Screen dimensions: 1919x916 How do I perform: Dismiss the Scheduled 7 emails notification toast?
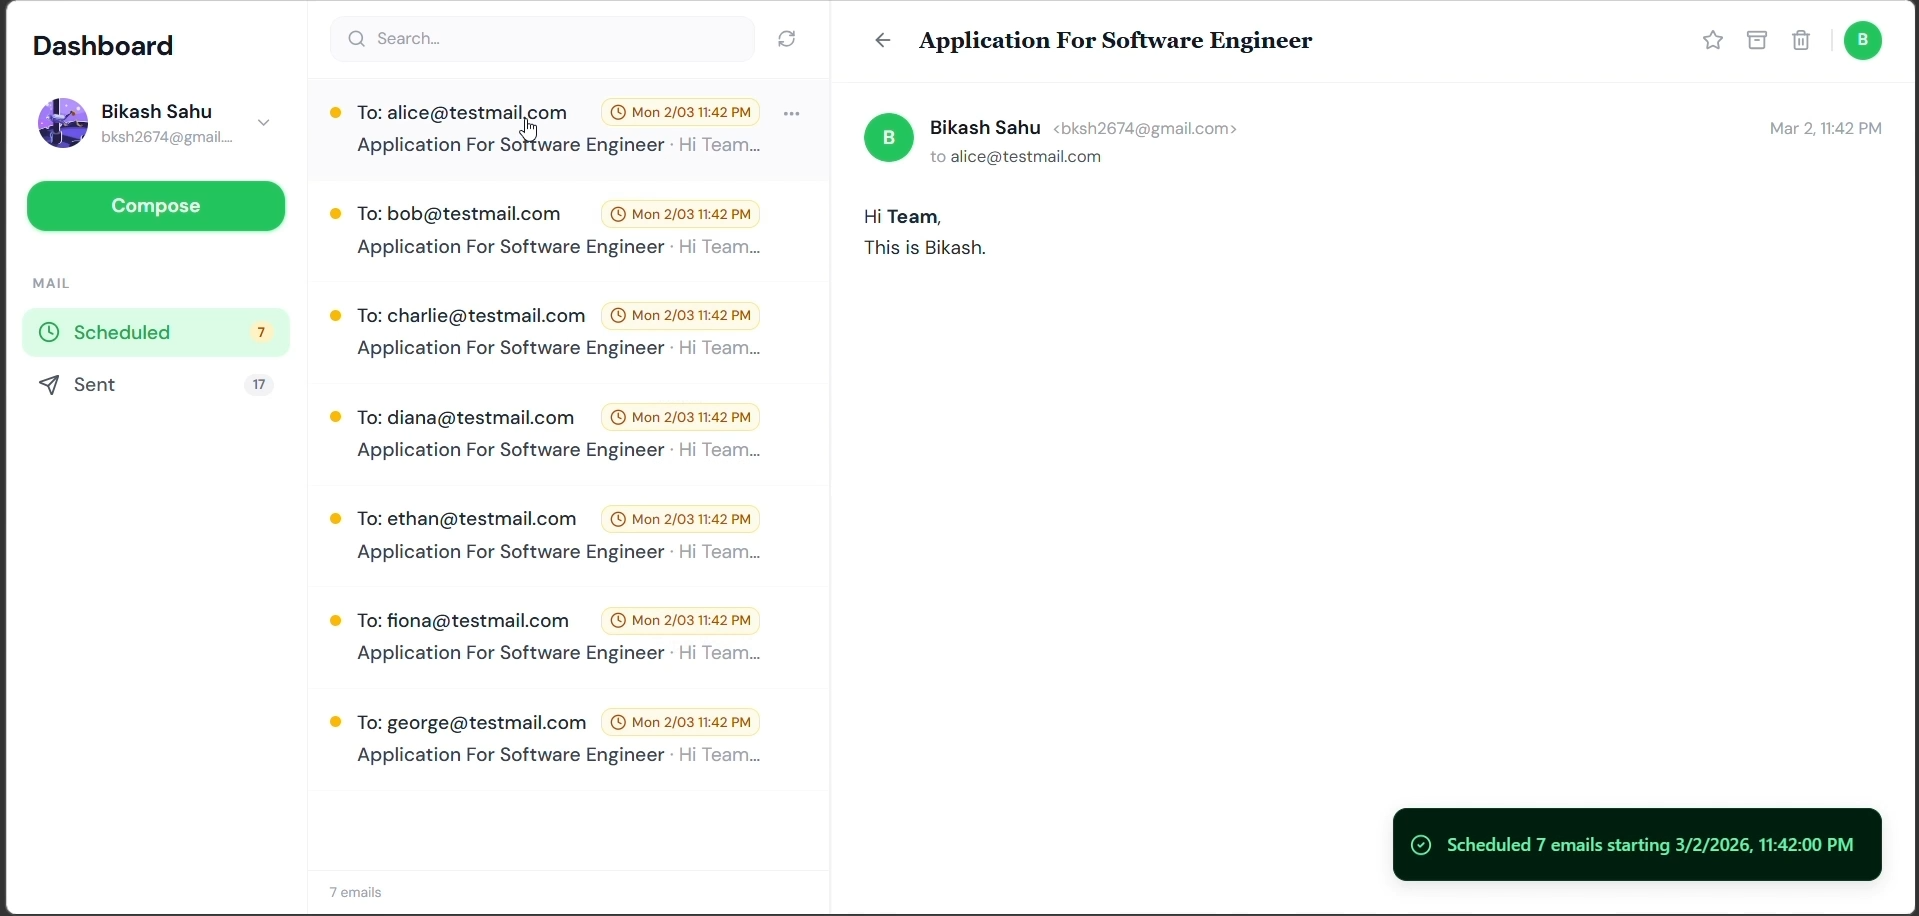1637,846
